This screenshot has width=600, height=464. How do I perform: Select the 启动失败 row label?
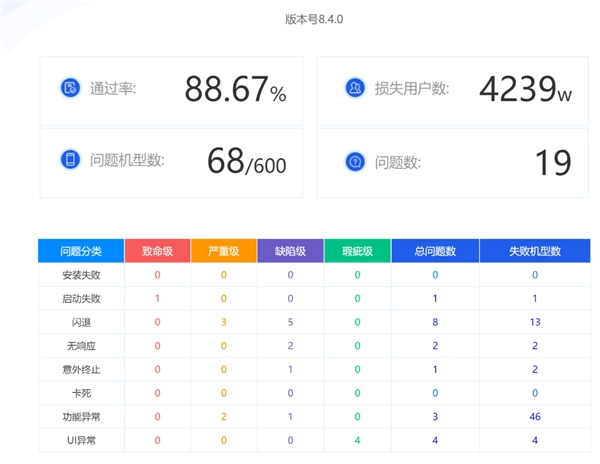coord(81,299)
